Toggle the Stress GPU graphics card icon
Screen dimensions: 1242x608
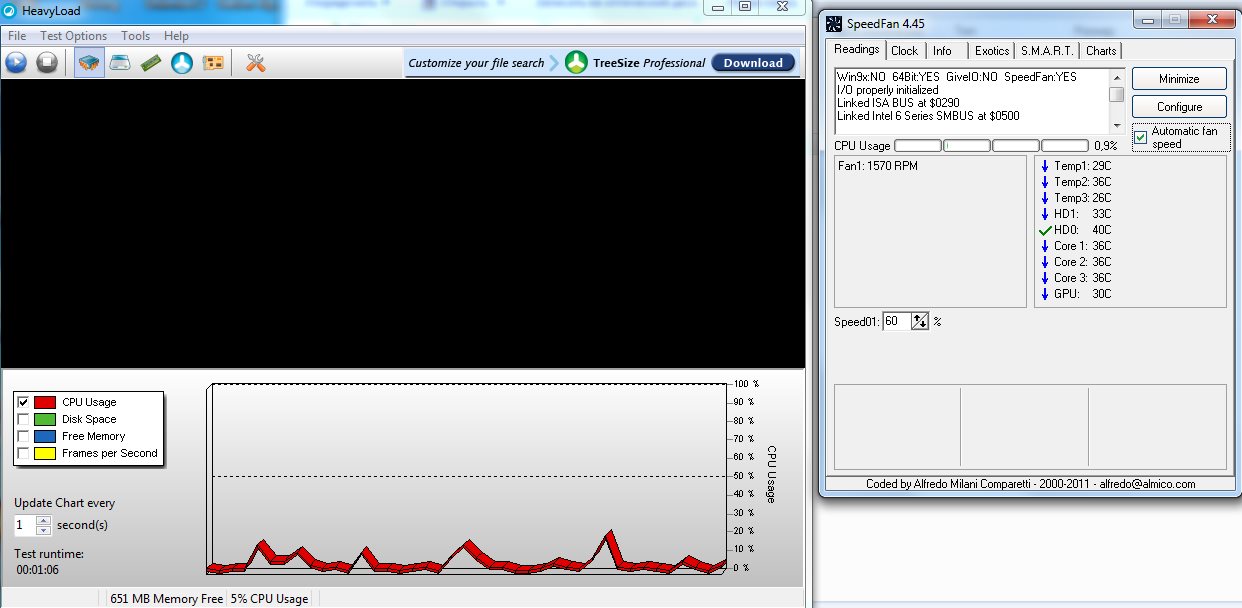point(212,63)
